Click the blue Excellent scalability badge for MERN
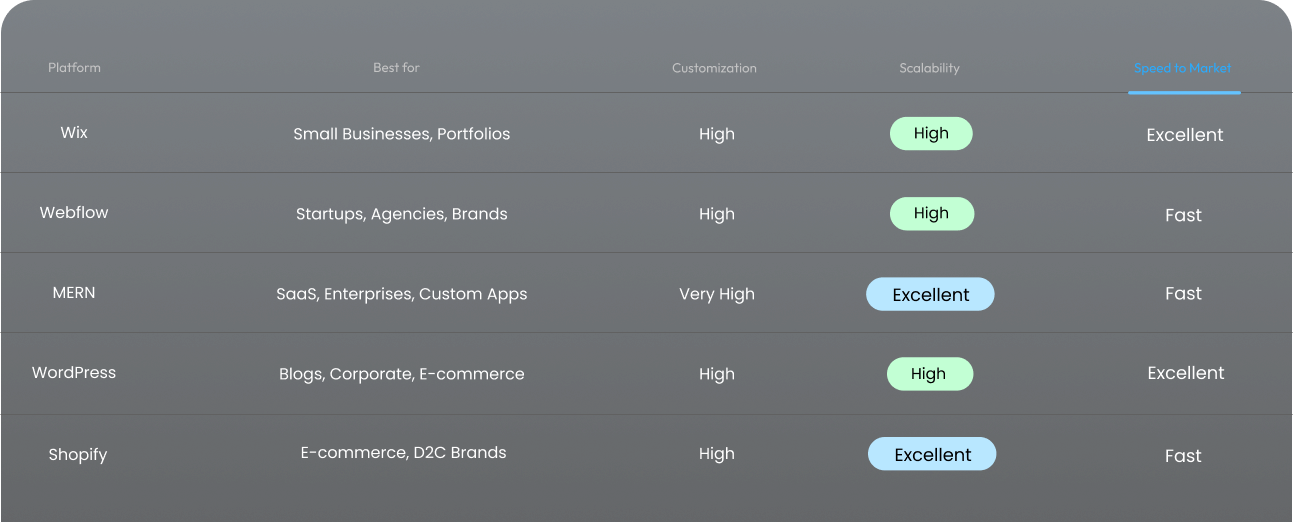Viewport: 1293px width, 522px height. [930, 294]
